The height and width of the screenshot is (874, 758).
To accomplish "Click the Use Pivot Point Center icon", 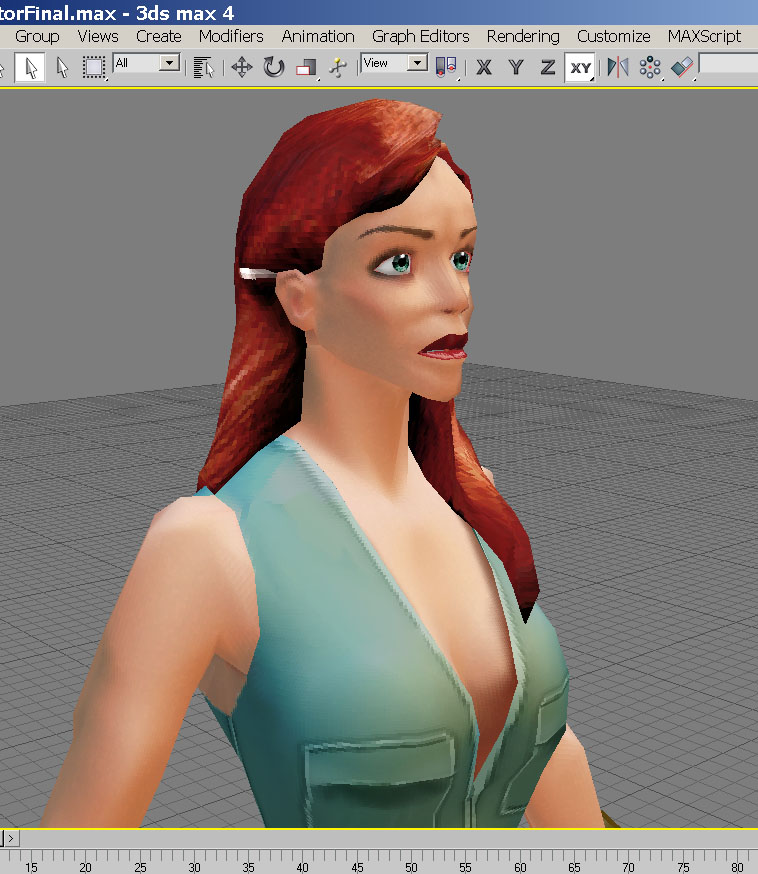I will (x=447, y=68).
